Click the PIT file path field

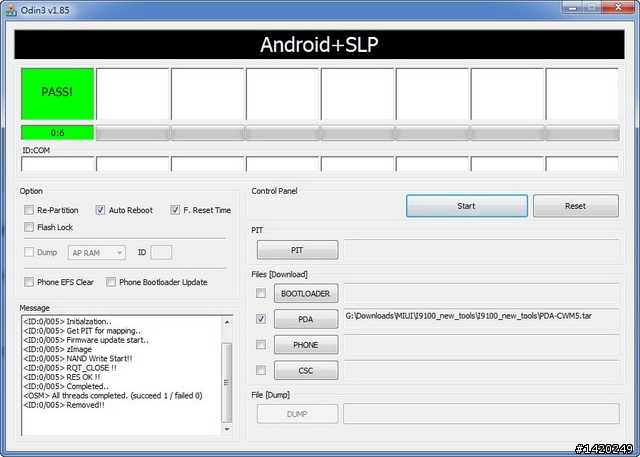point(481,250)
